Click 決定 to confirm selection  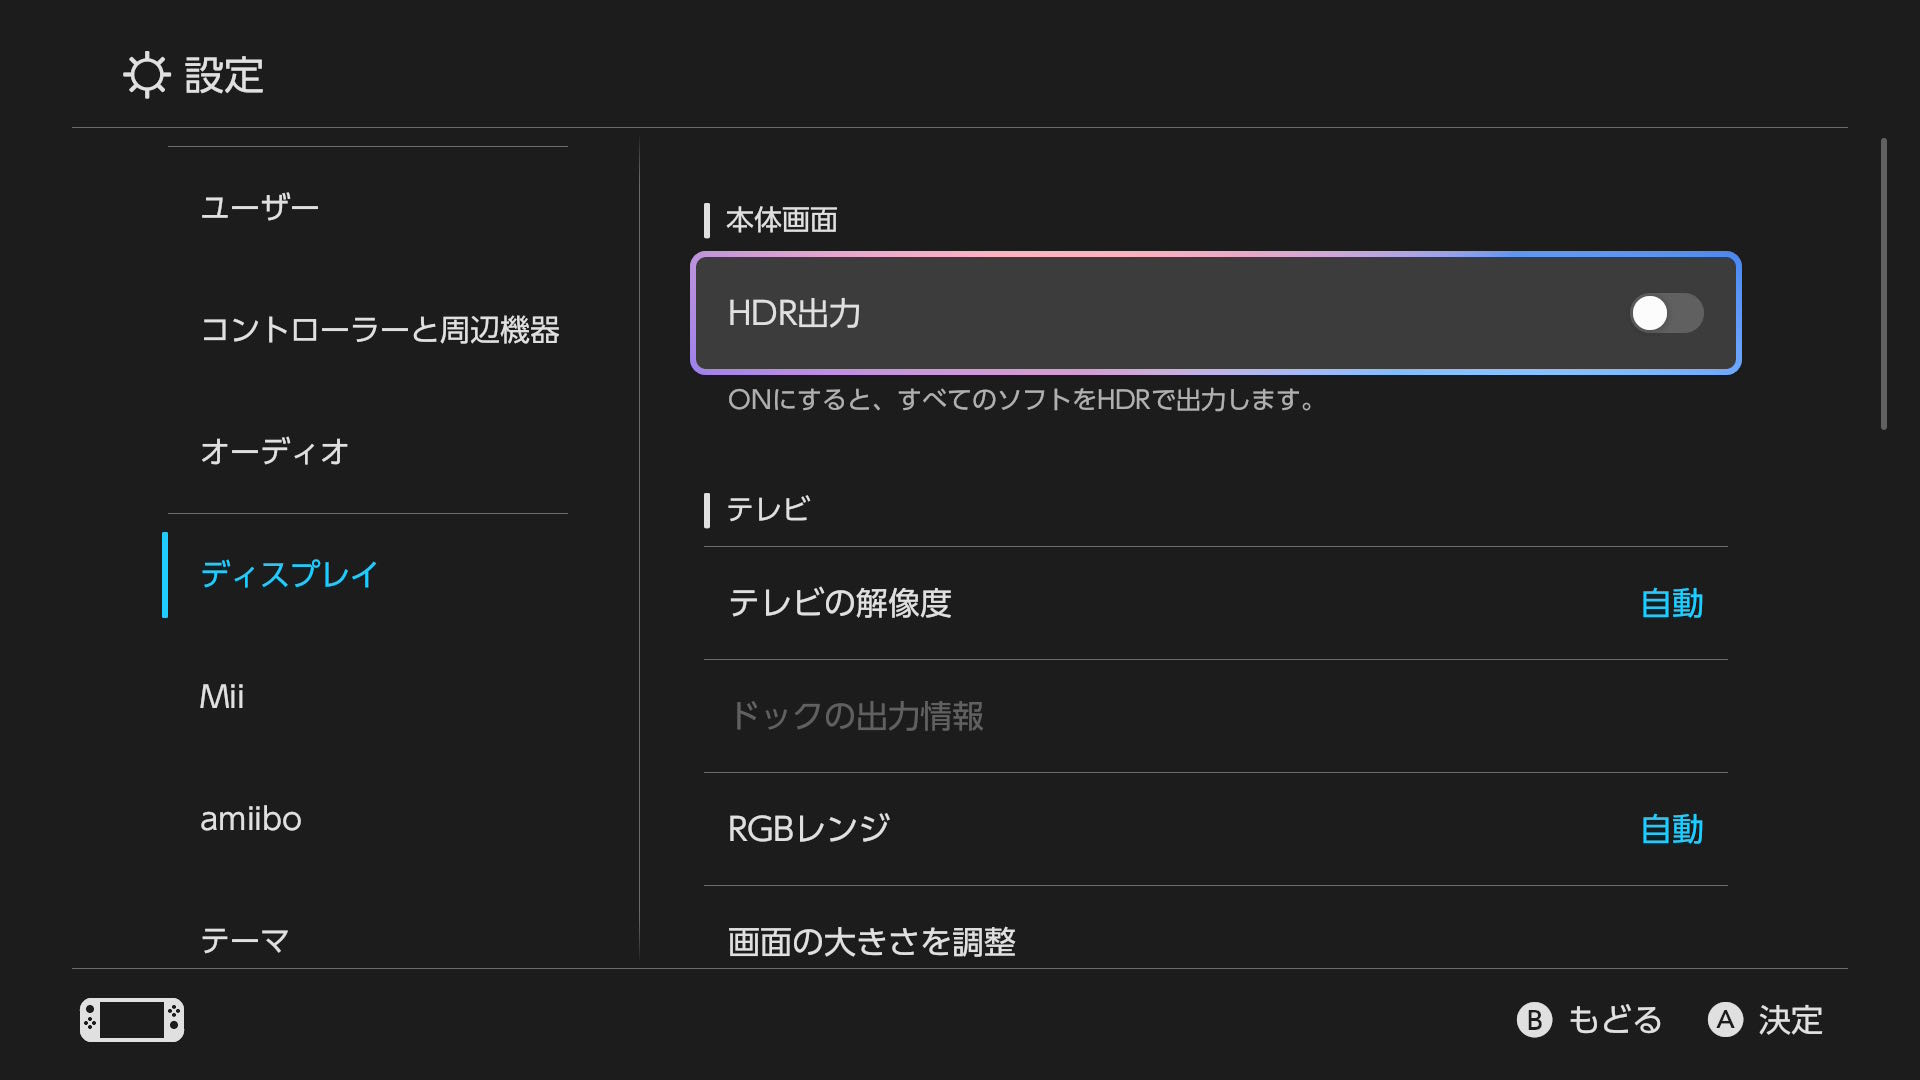[x=1766, y=1020]
